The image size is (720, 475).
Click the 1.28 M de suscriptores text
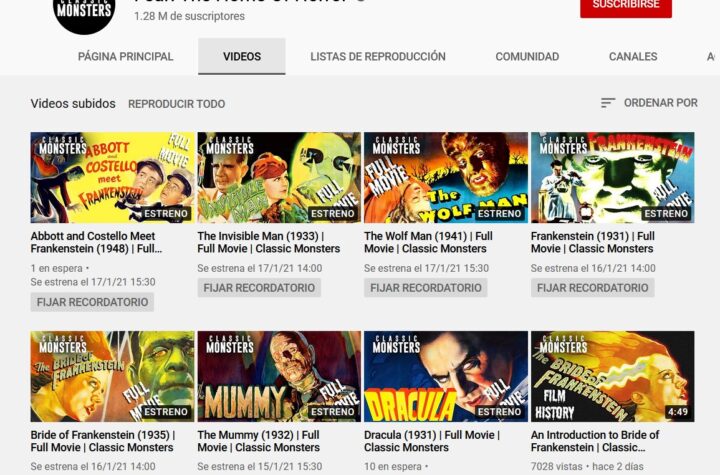(189, 16)
